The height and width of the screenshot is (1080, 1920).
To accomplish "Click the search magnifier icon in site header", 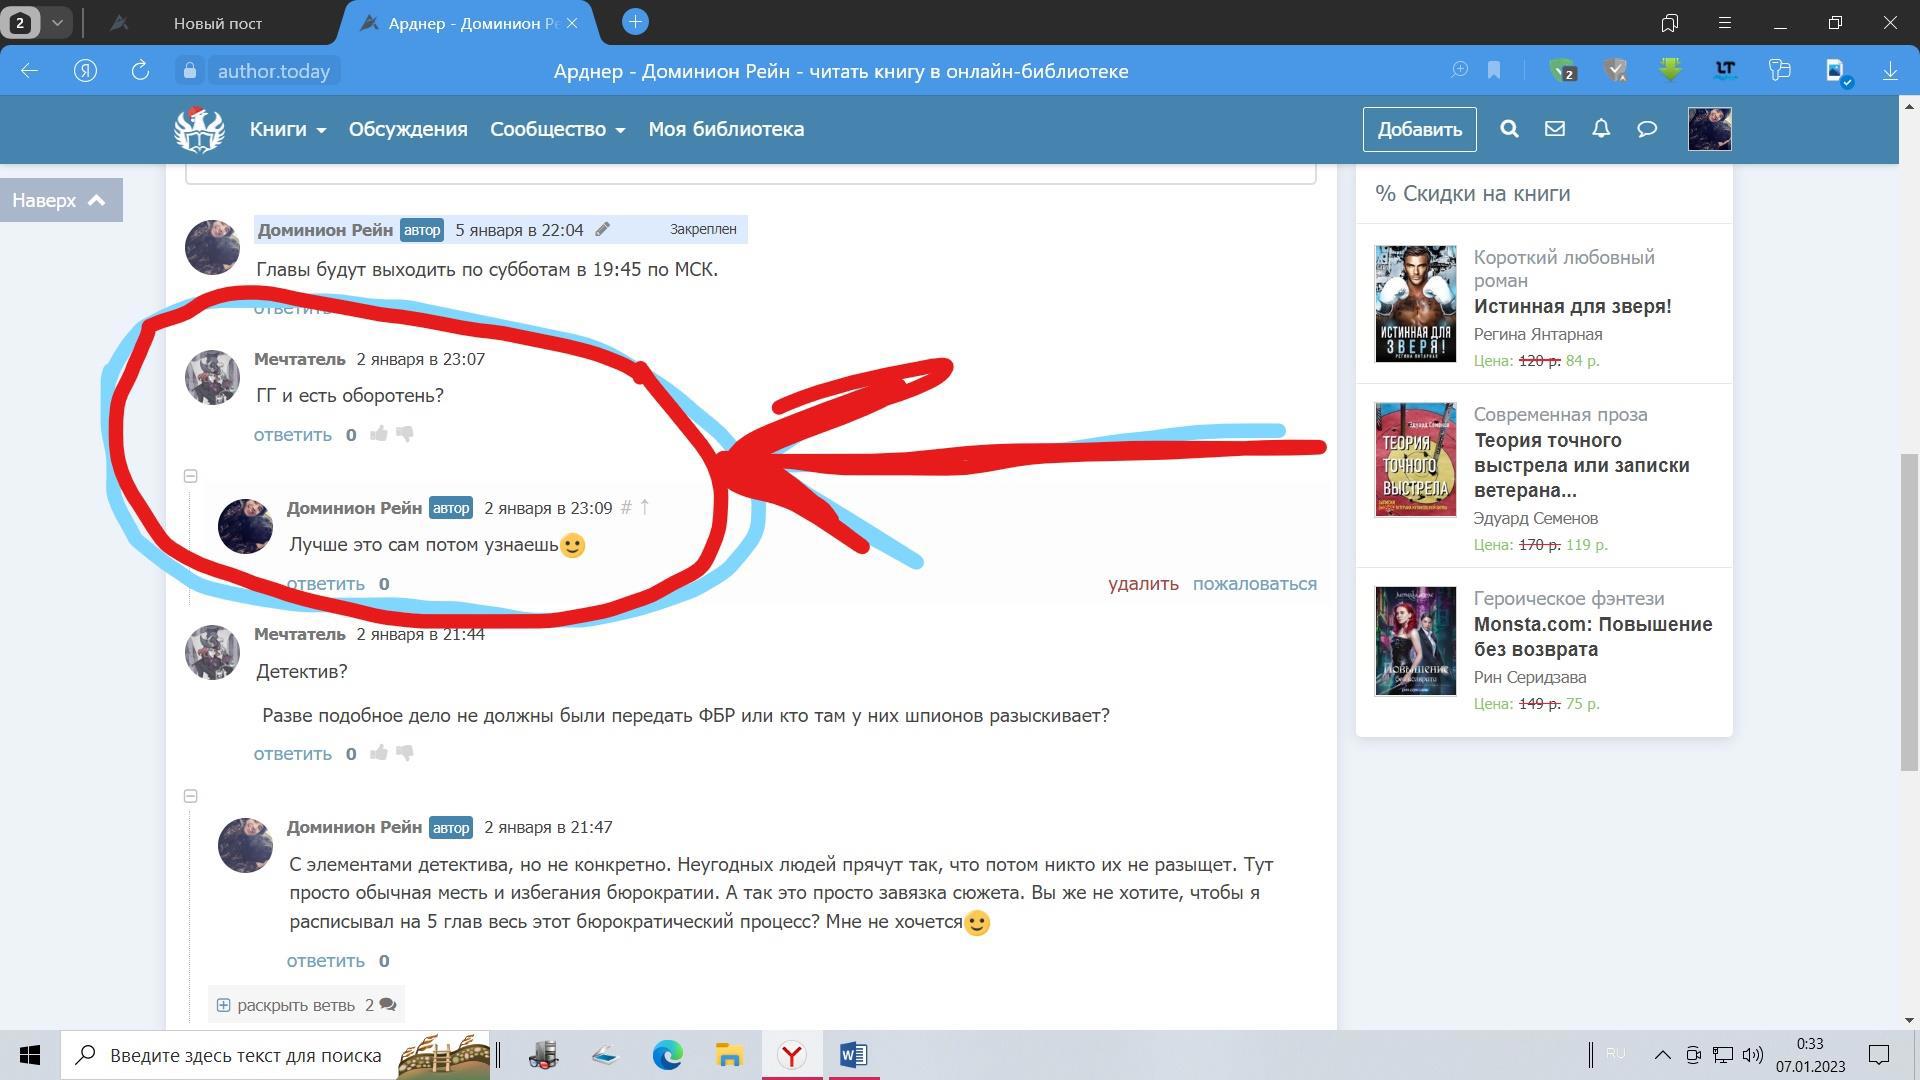I will coord(1509,129).
